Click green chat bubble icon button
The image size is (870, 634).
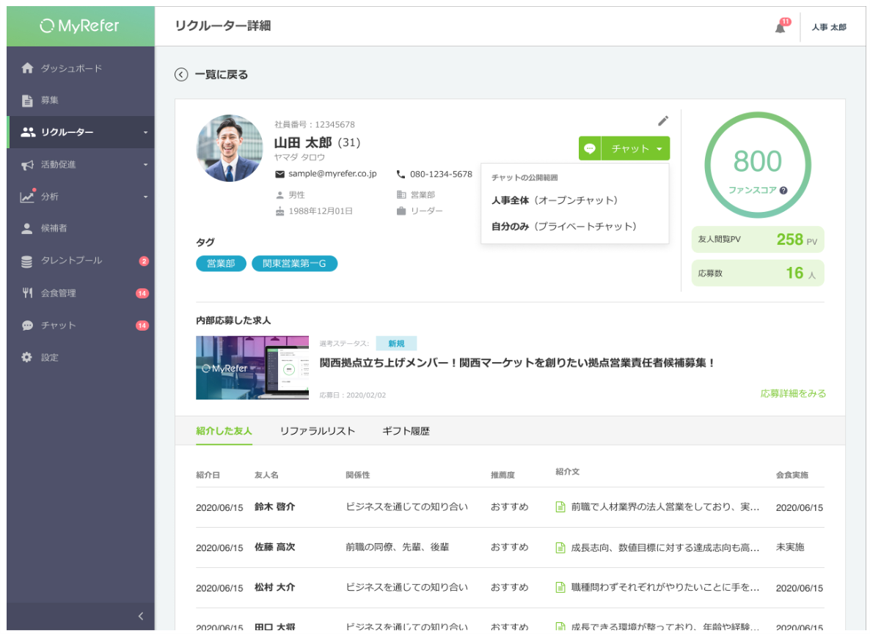590,149
